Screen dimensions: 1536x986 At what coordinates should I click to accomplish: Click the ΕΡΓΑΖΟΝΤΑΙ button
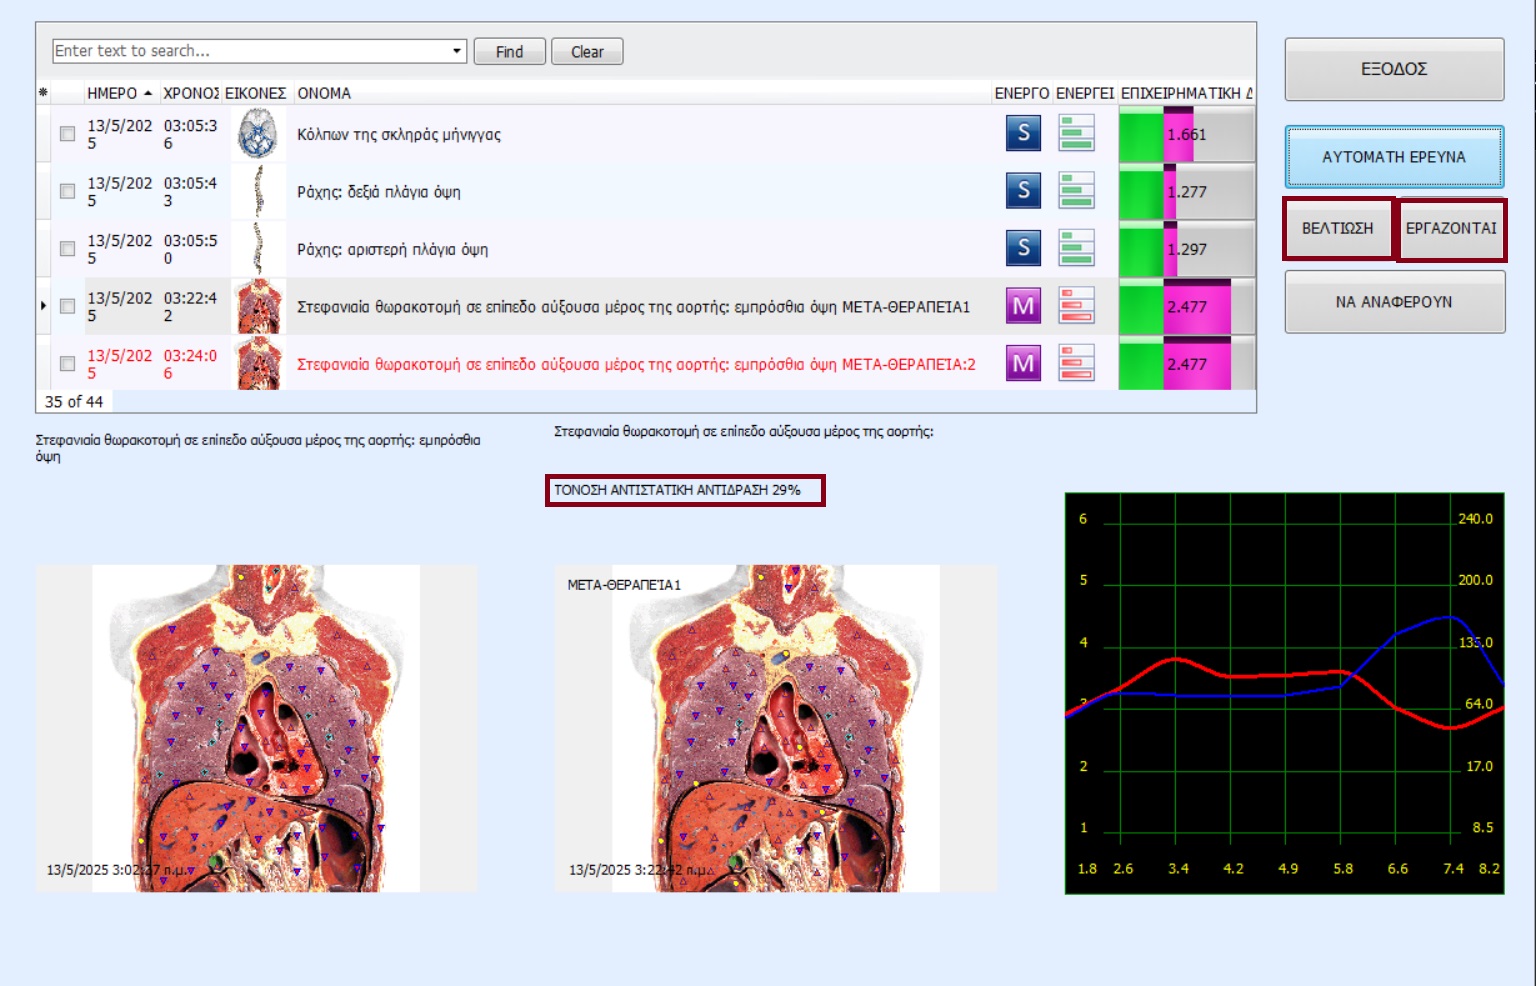point(1451,228)
